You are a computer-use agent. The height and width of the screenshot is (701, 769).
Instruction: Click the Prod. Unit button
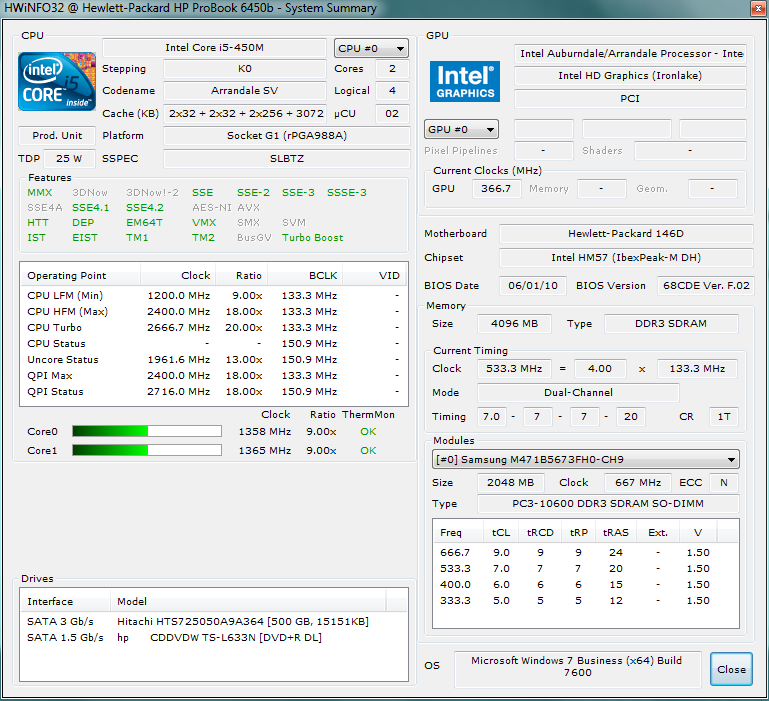(57, 135)
